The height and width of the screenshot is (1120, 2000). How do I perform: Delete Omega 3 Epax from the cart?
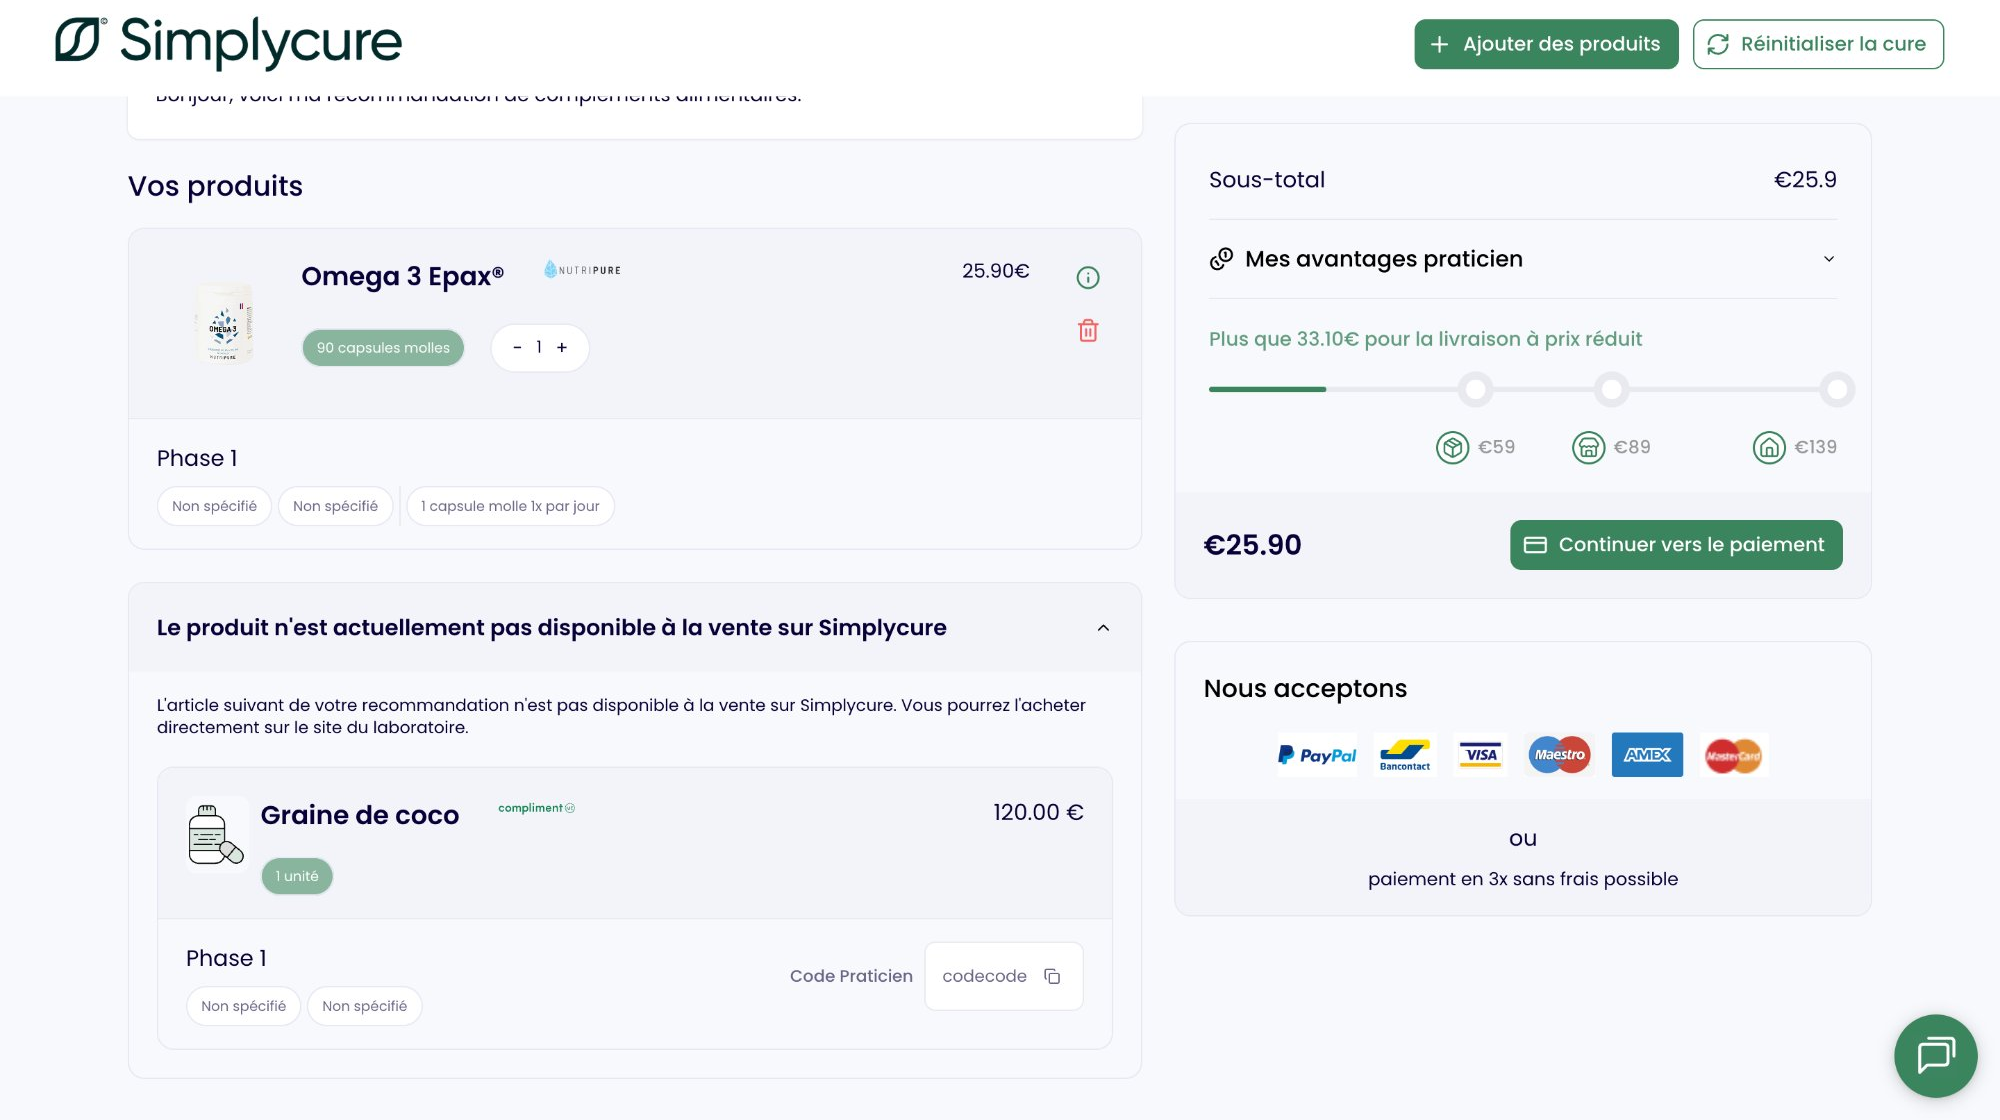(x=1088, y=330)
